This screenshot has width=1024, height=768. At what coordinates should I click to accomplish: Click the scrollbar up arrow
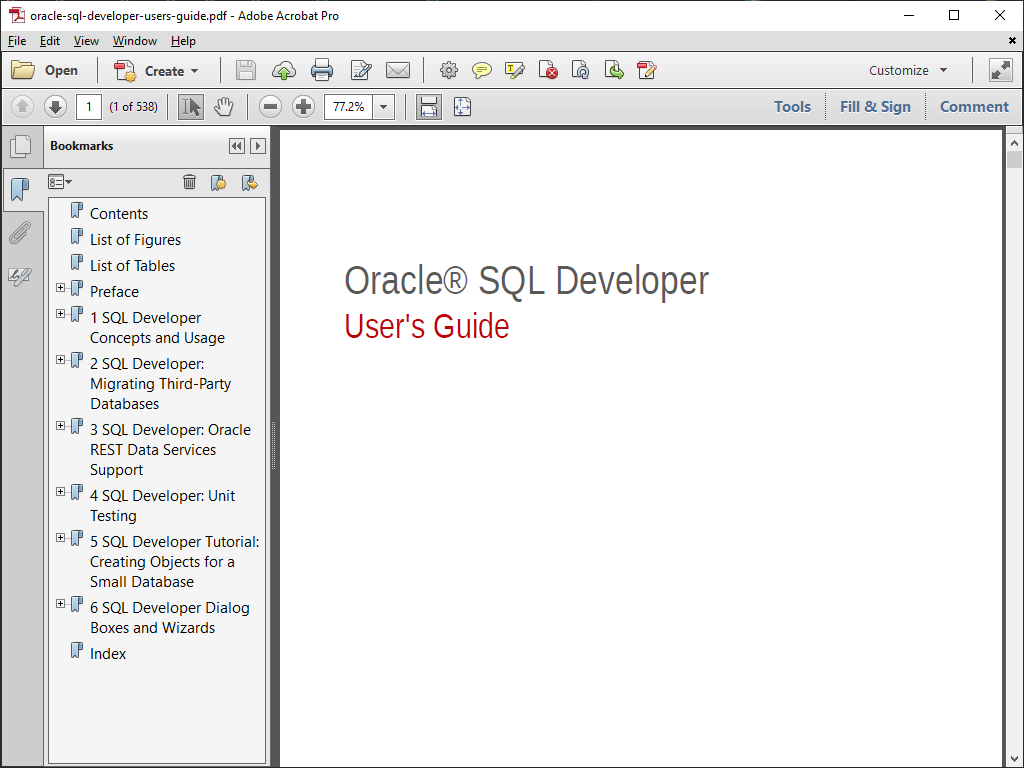coord(1014,142)
